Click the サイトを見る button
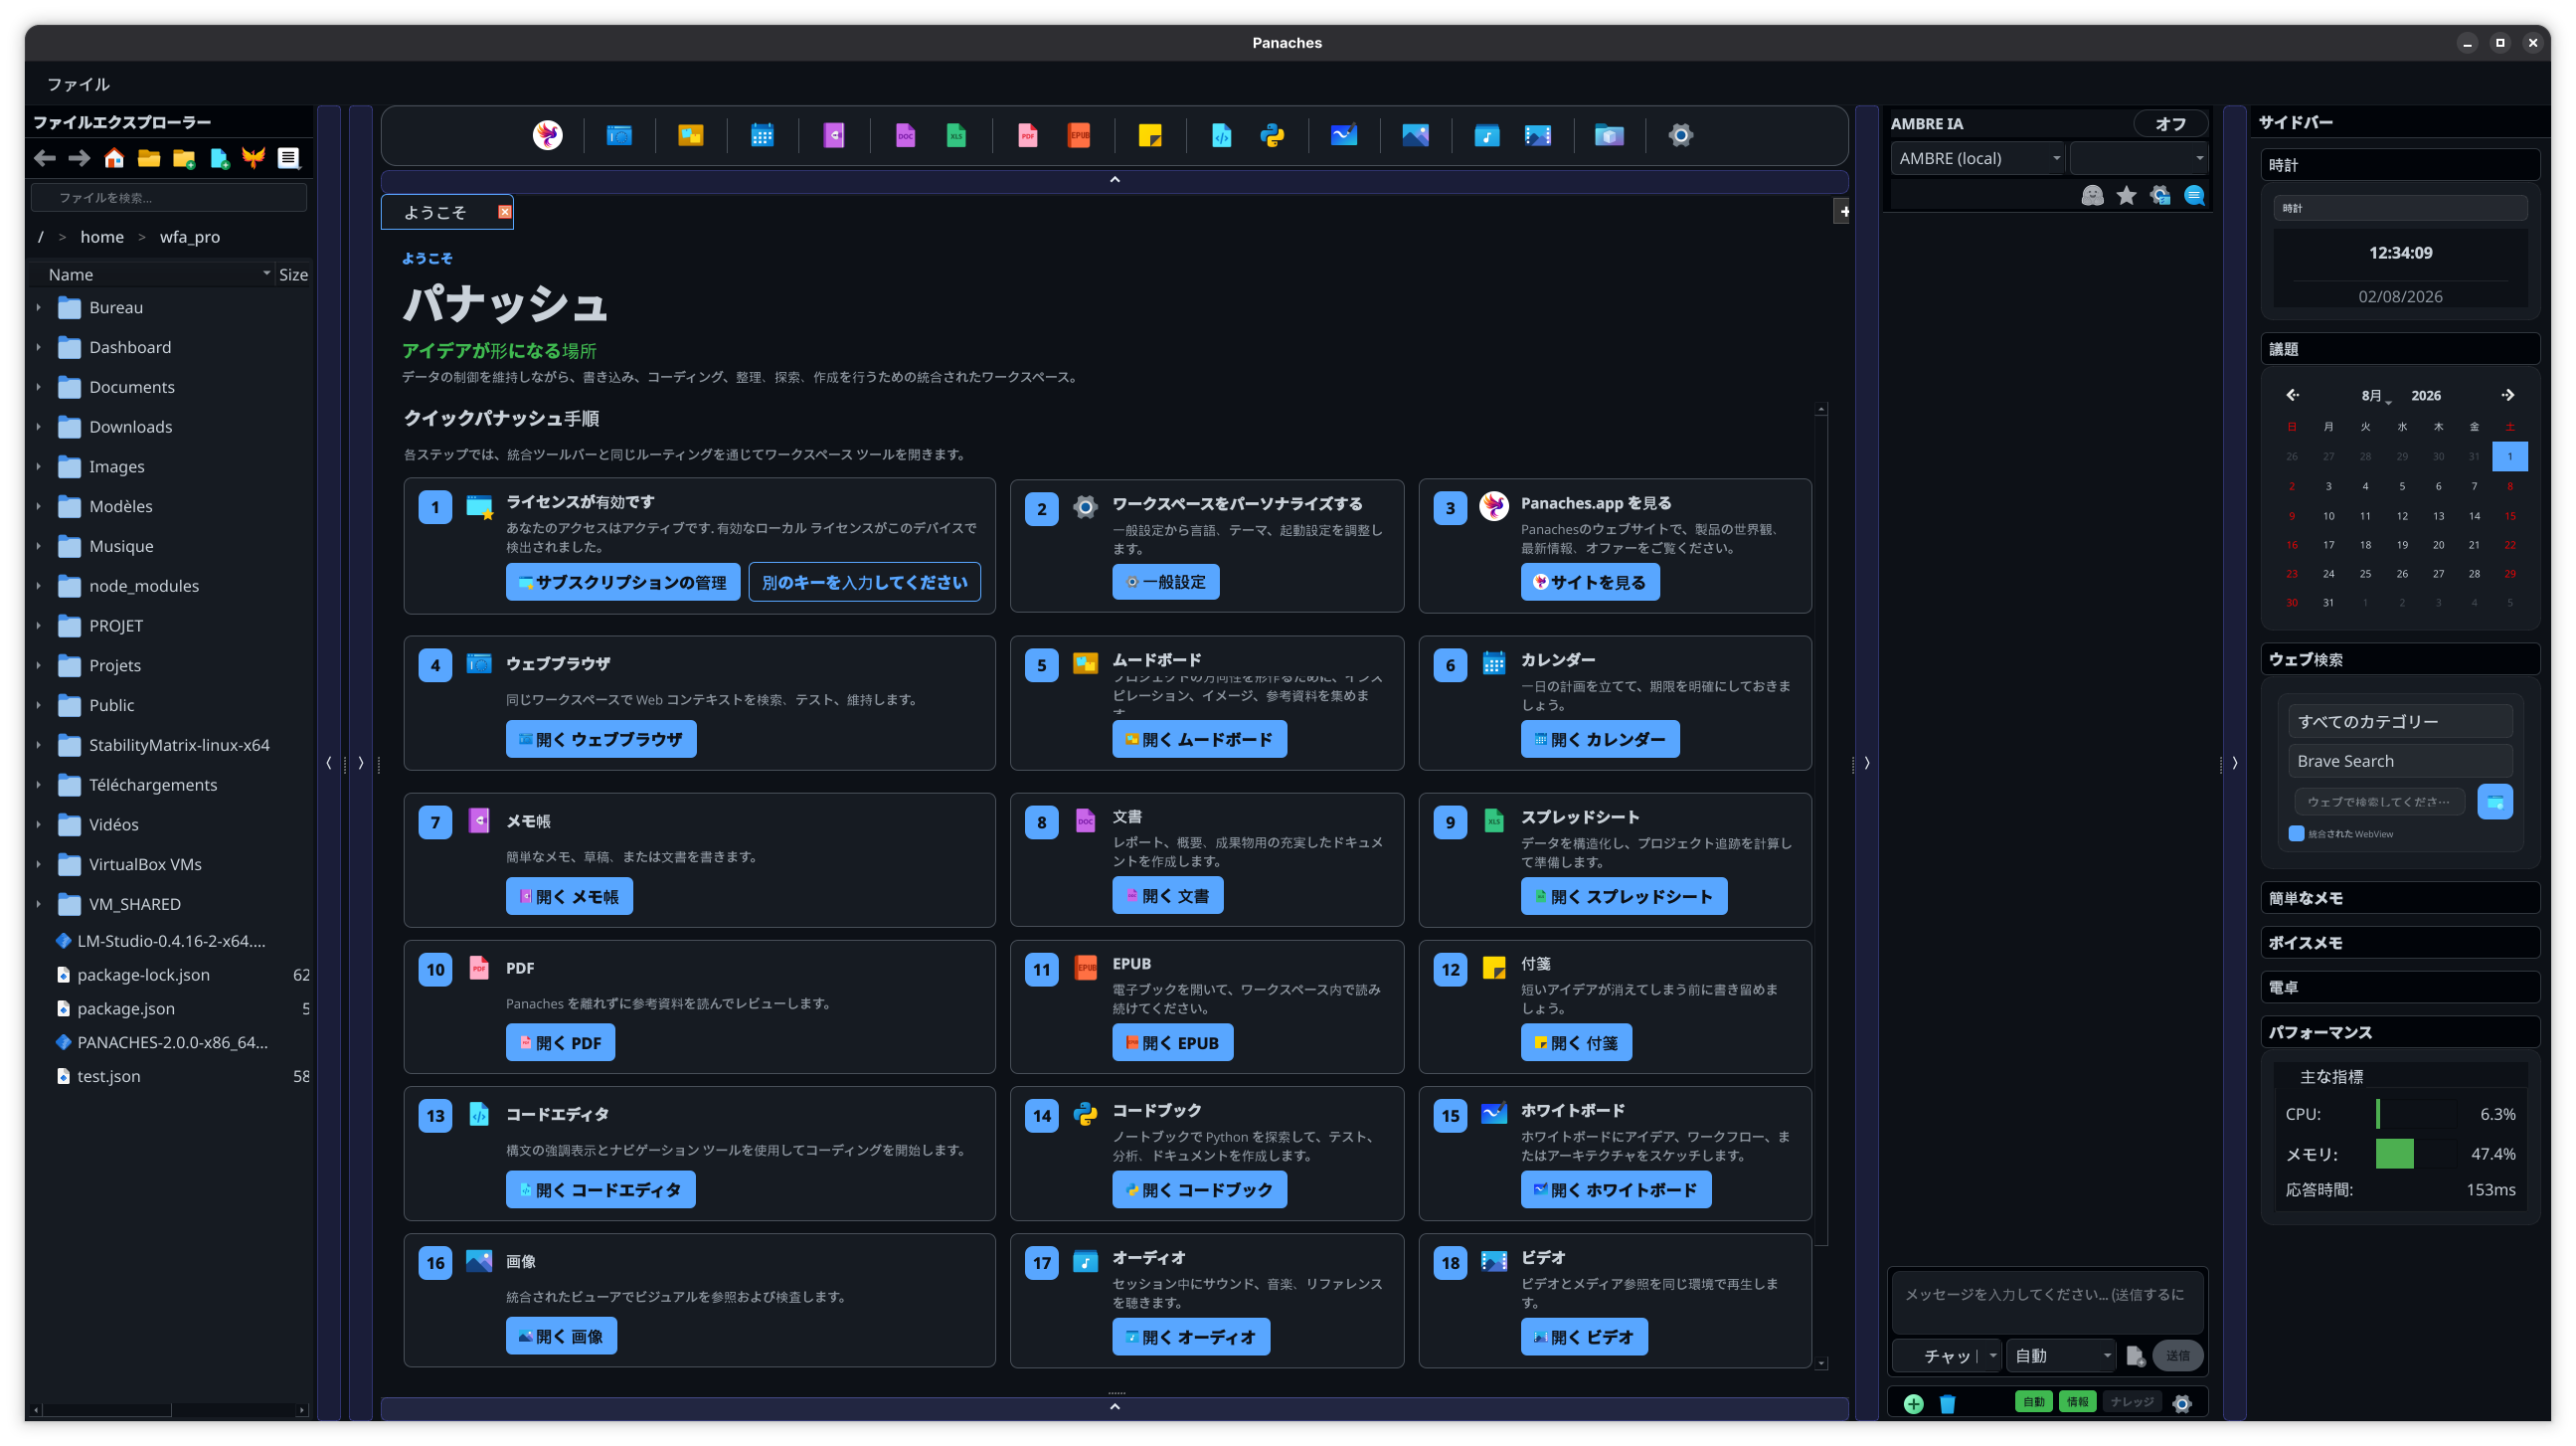The image size is (2576, 1446). tap(1590, 582)
